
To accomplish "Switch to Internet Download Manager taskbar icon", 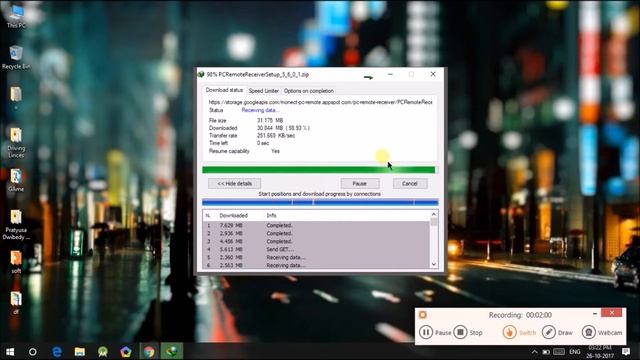I will (x=171, y=351).
